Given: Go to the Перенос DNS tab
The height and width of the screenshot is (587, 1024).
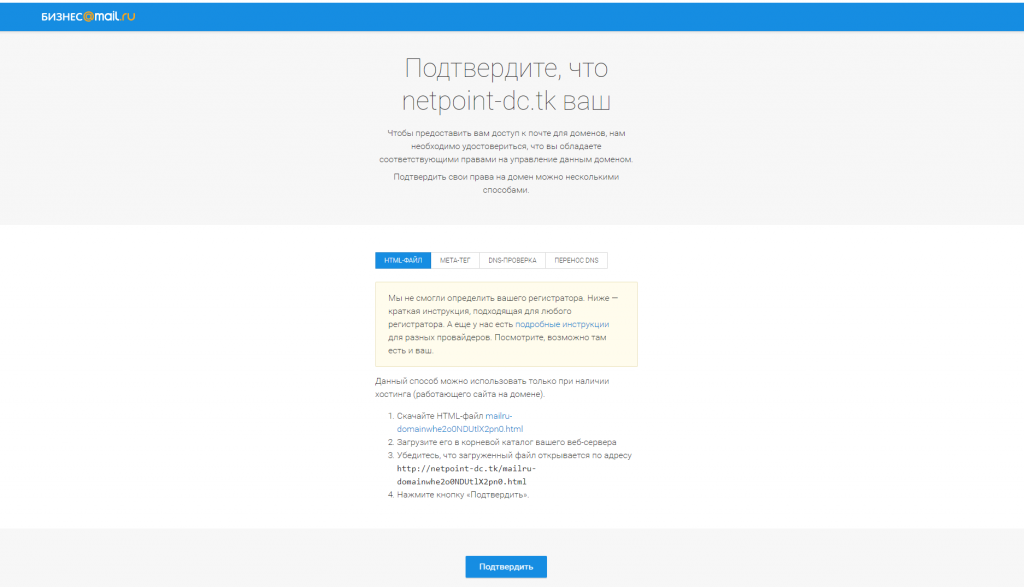Looking at the screenshot, I should [576, 260].
